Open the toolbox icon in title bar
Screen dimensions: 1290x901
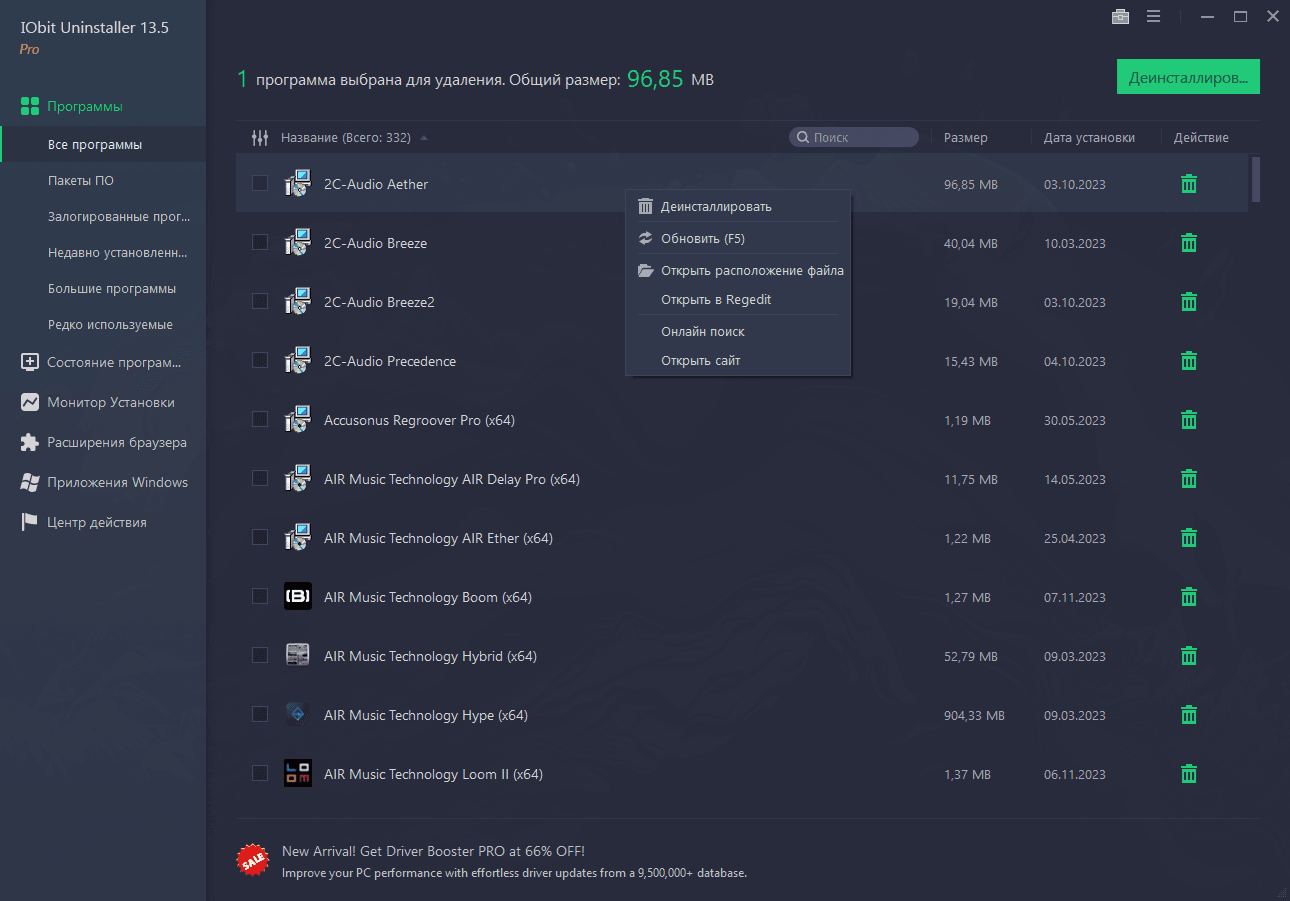1120,16
